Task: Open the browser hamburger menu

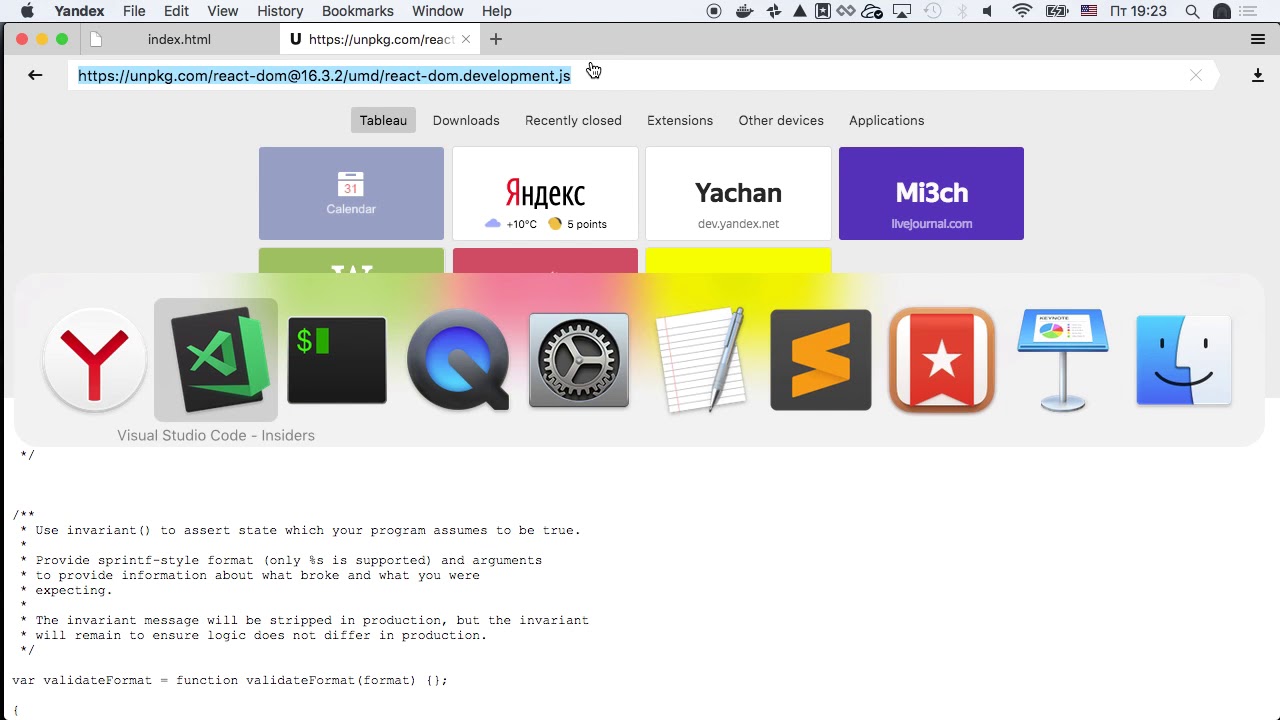Action: (x=1258, y=39)
